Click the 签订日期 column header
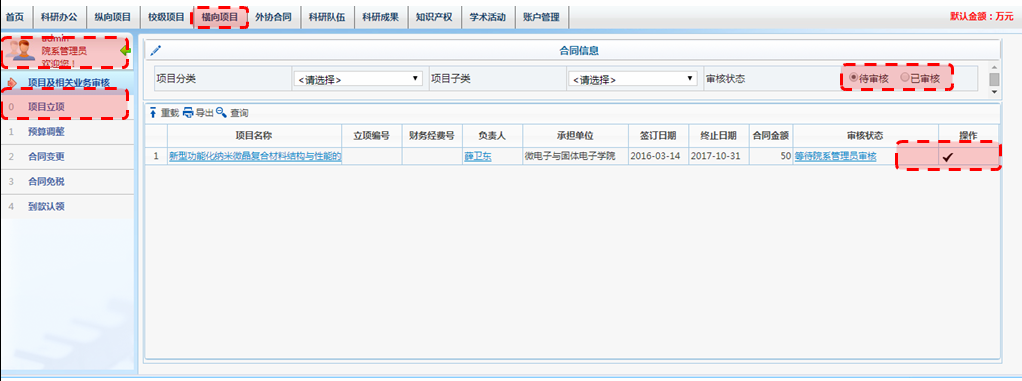The height and width of the screenshot is (381, 1022). click(x=658, y=135)
